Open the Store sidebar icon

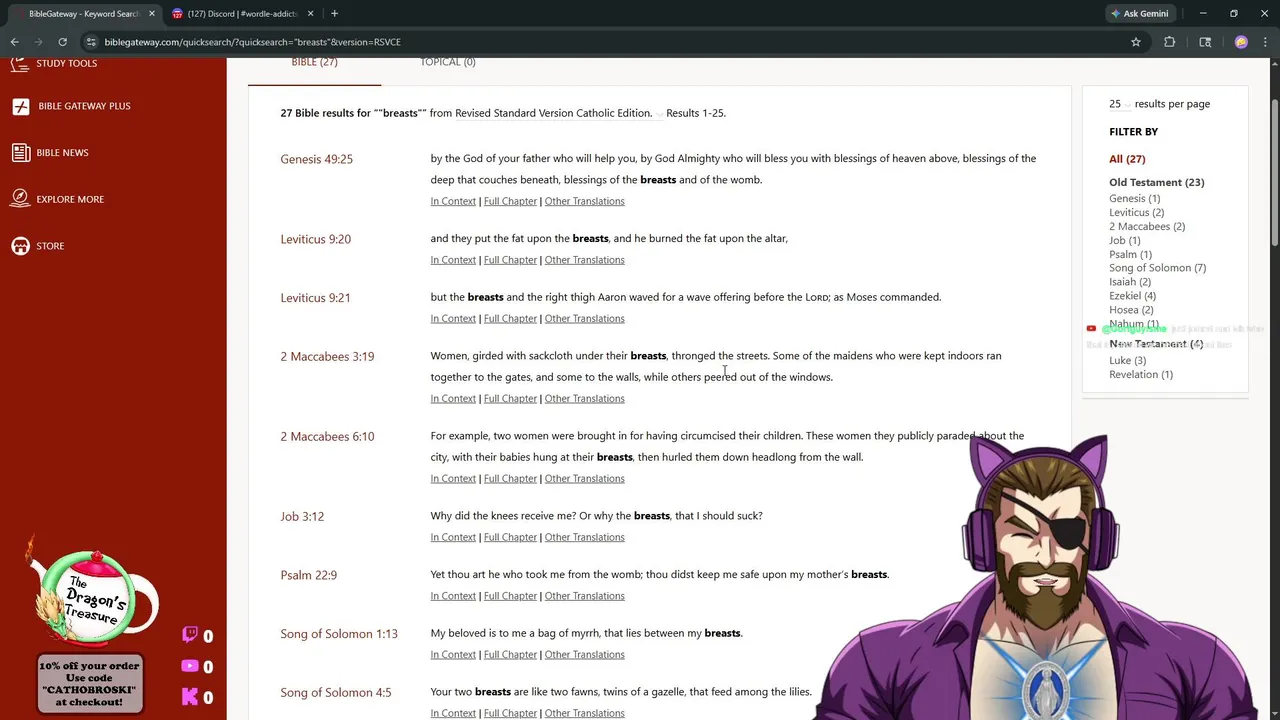click(x=20, y=246)
